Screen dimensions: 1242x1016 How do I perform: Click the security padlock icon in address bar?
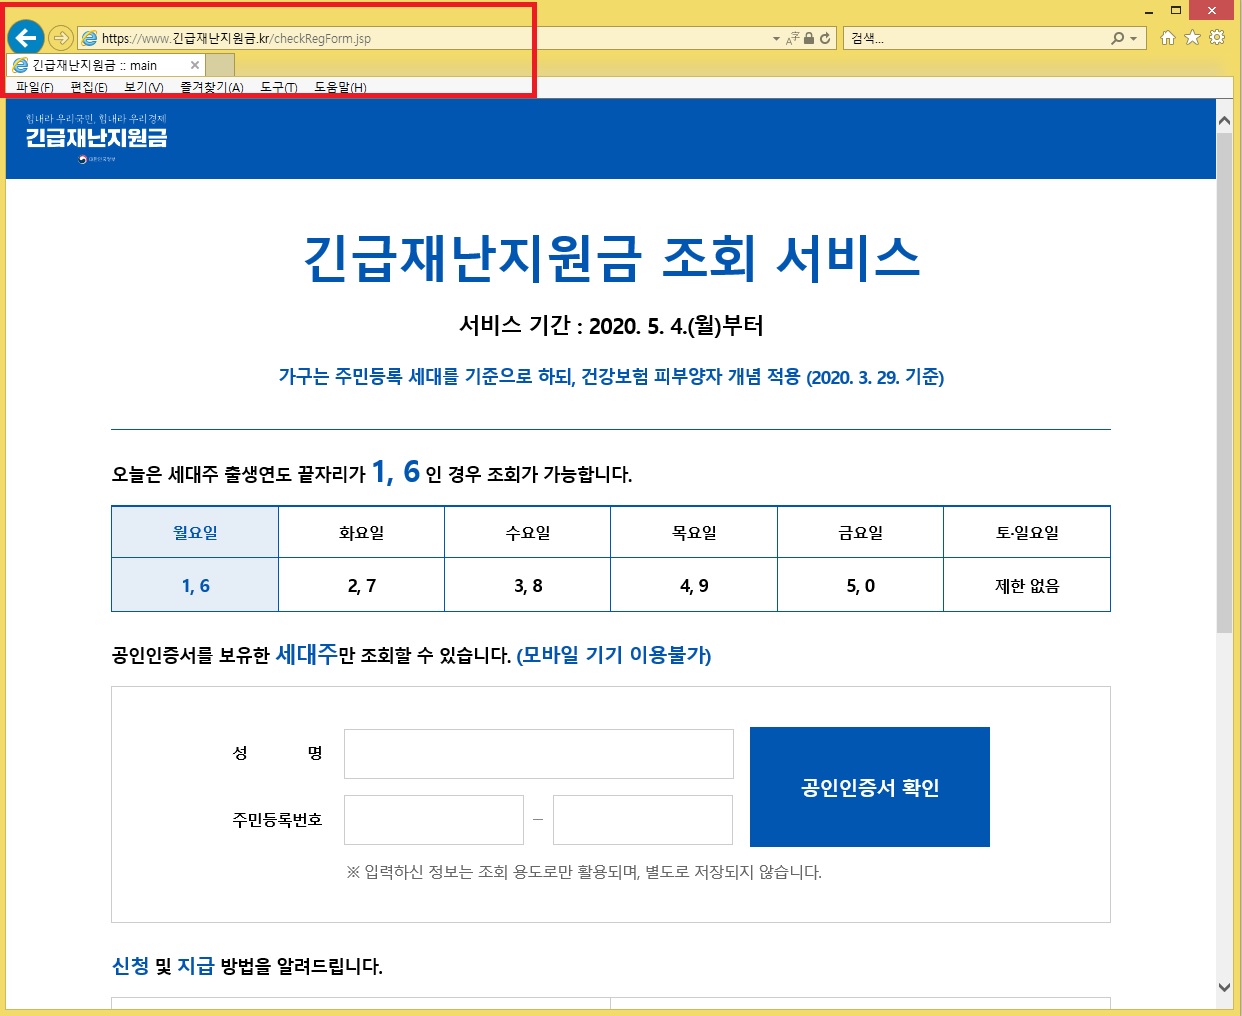tap(809, 38)
